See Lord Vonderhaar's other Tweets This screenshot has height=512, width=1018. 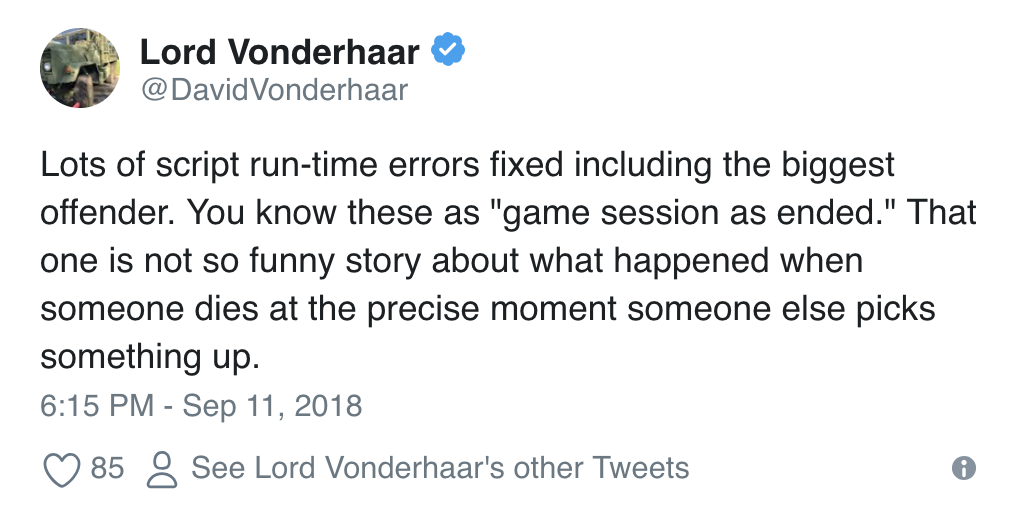pos(440,468)
